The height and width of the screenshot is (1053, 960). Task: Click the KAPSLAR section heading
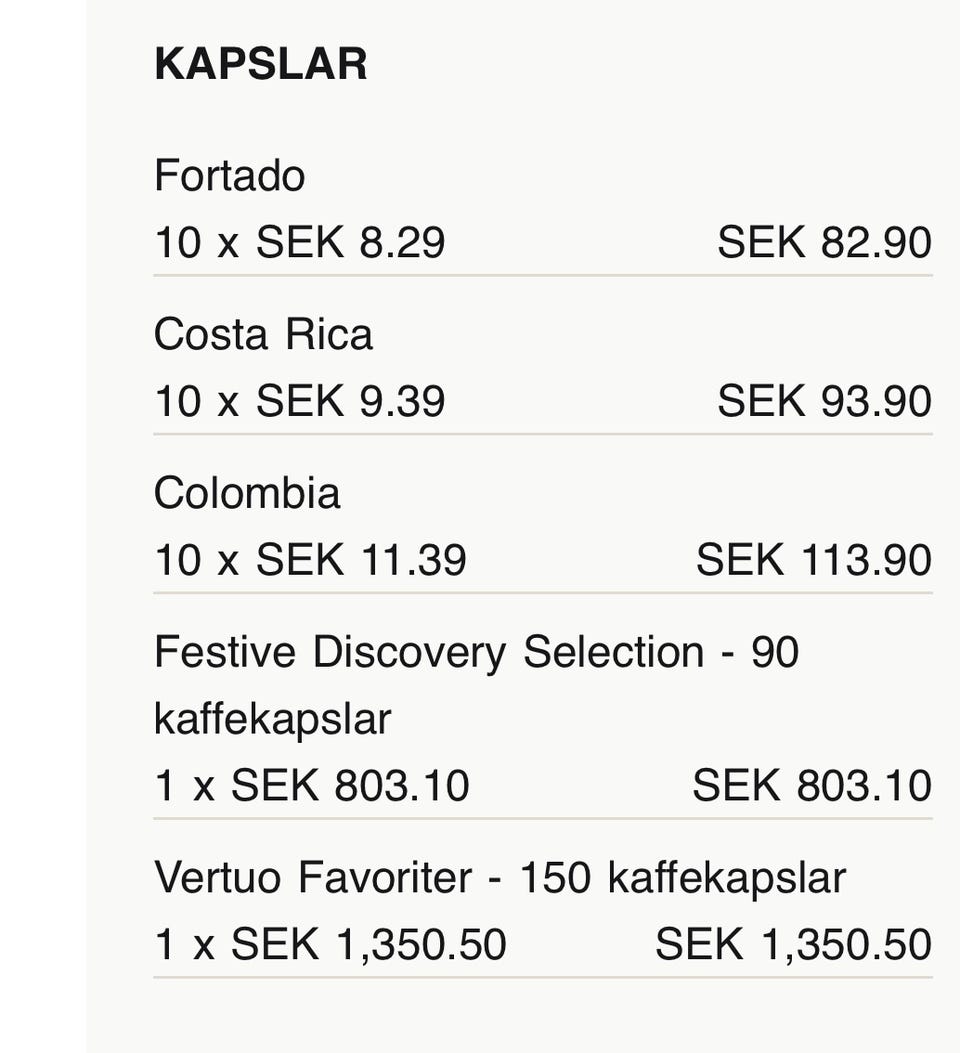261,65
